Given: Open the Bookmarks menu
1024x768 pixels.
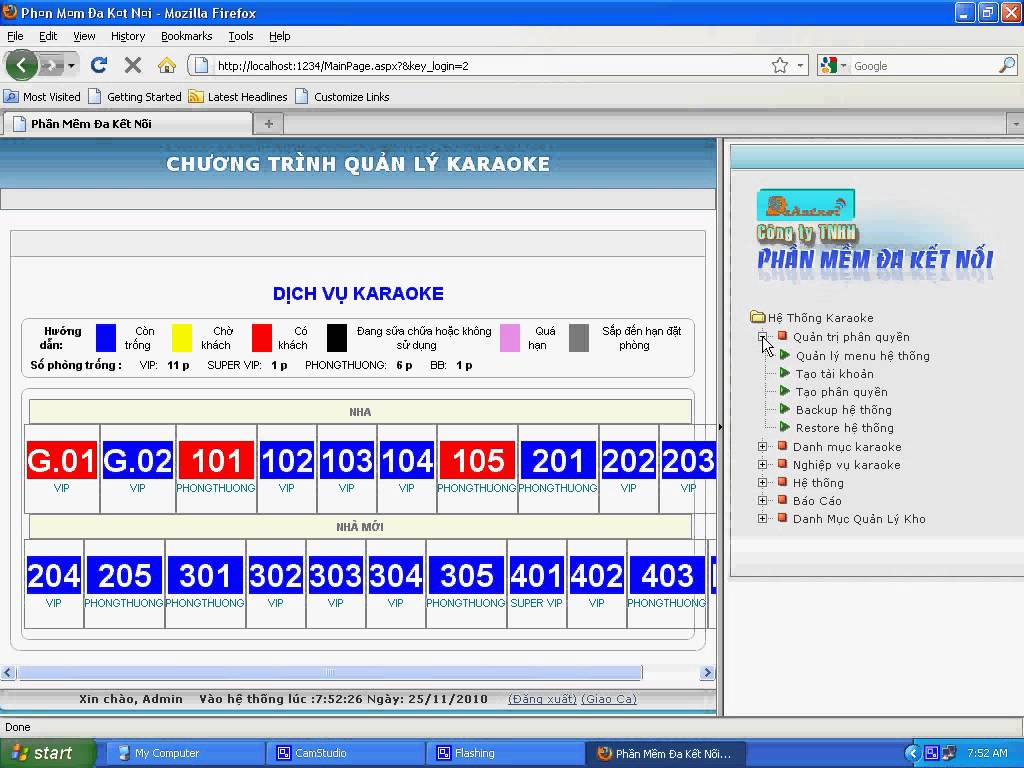Looking at the screenshot, I should point(186,36).
